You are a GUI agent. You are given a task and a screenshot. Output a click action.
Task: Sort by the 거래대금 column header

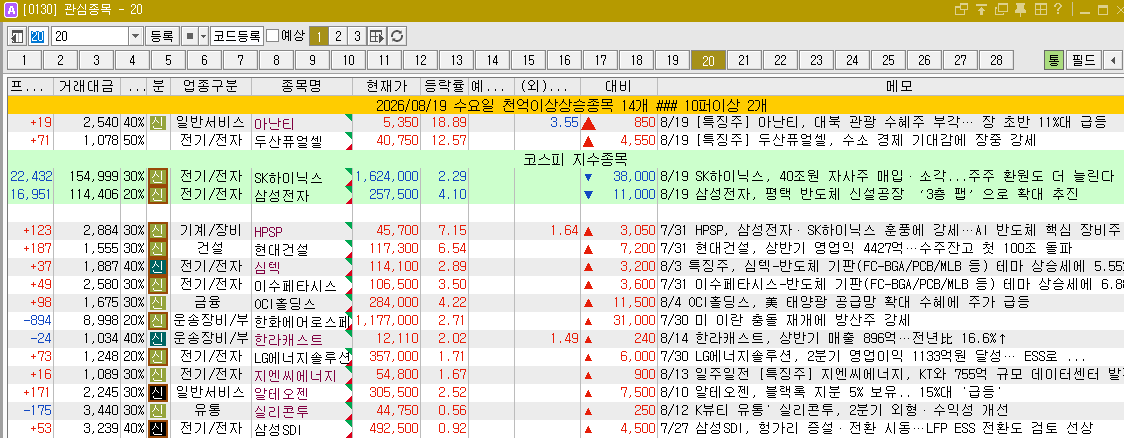tap(86, 87)
